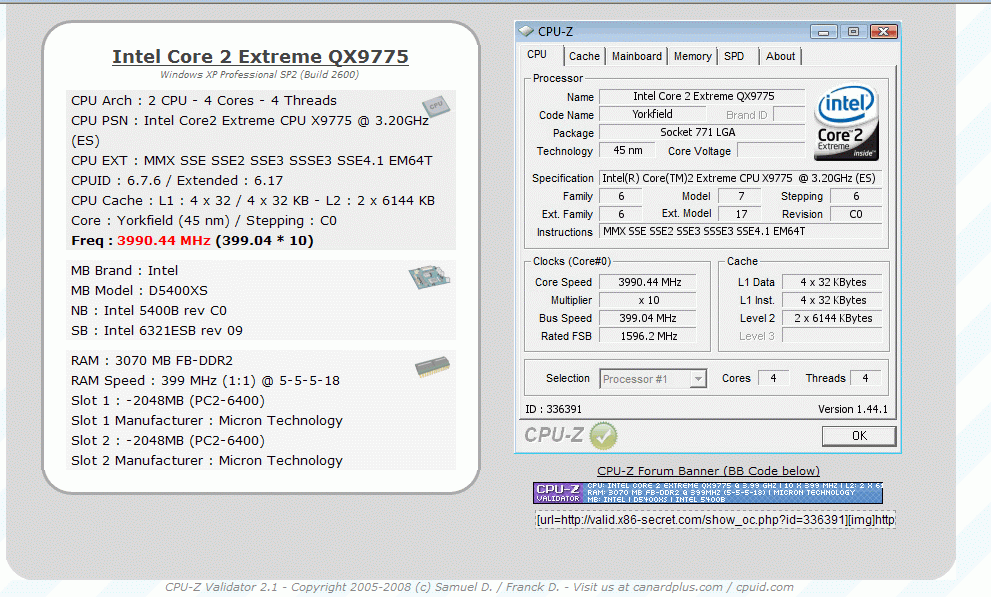991x597 pixels.
Task: Click the RAM module icon
Action: pyautogui.click(x=432, y=366)
